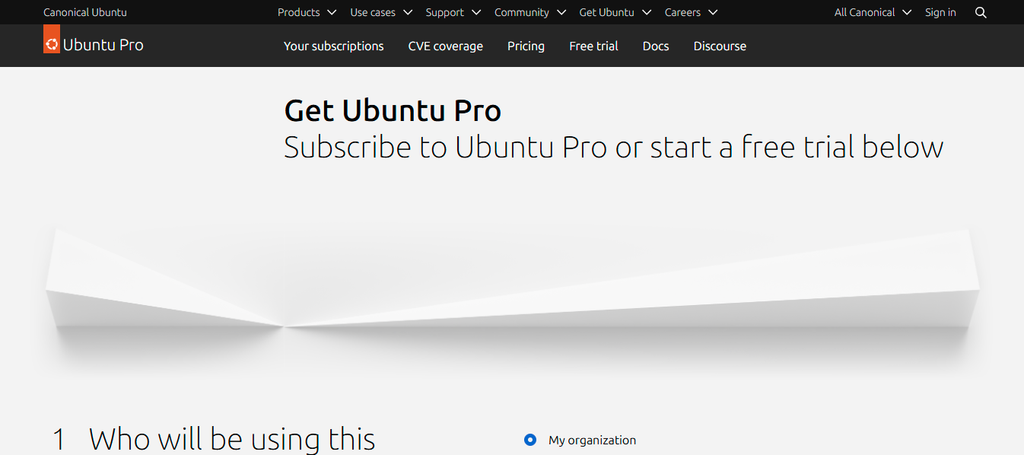Open the Get Ubuntu dropdown
The height and width of the screenshot is (455, 1024).
[x=615, y=12]
